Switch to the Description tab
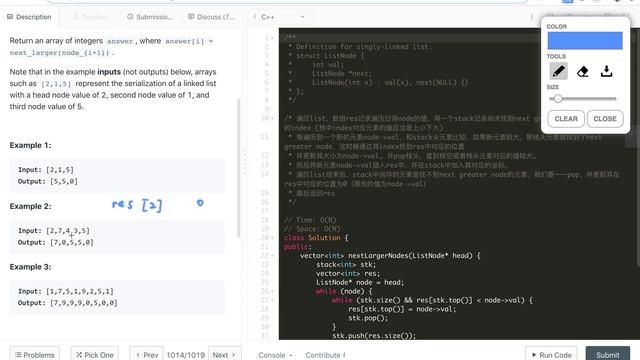640x360 pixels. click(29, 17)
